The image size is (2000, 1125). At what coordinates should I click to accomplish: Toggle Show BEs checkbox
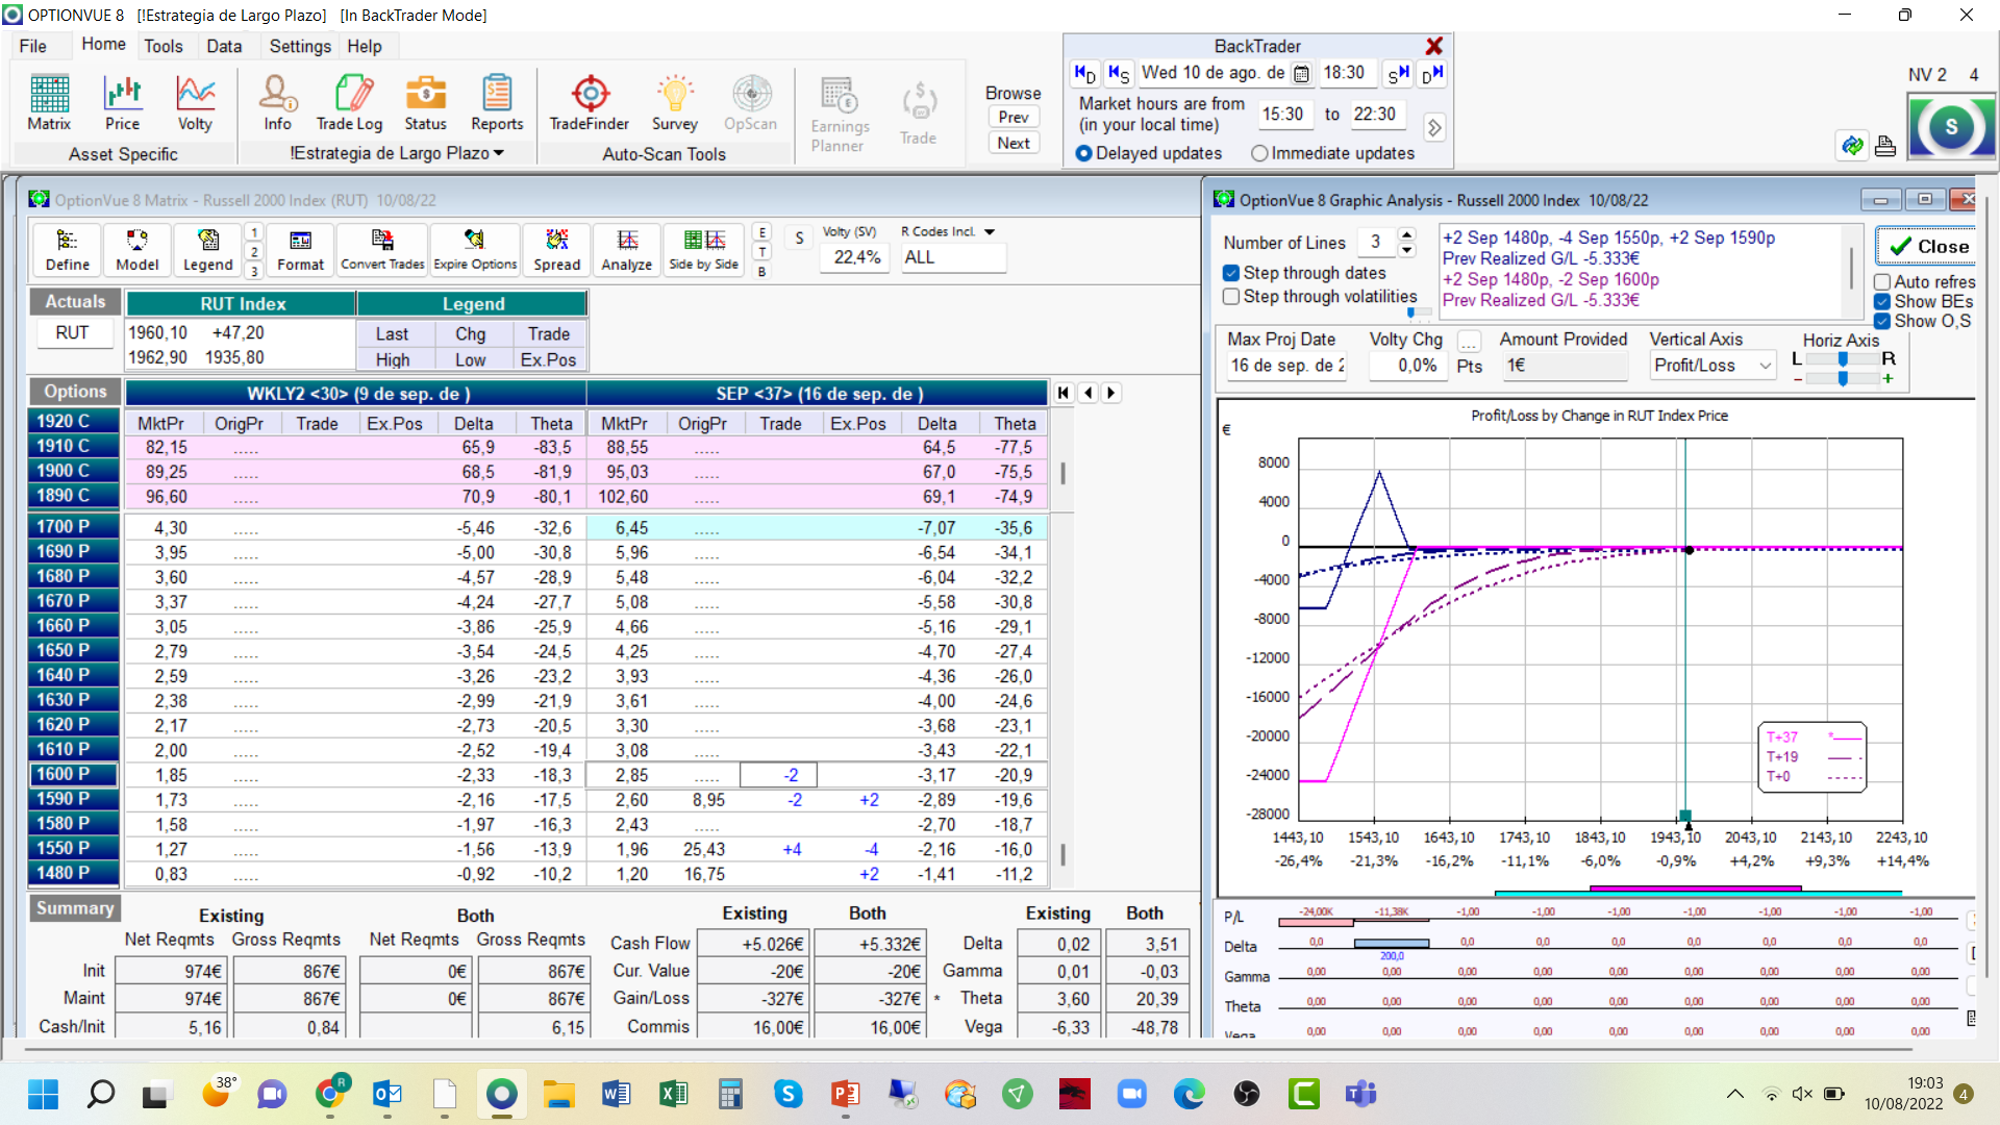[1882, 301]
